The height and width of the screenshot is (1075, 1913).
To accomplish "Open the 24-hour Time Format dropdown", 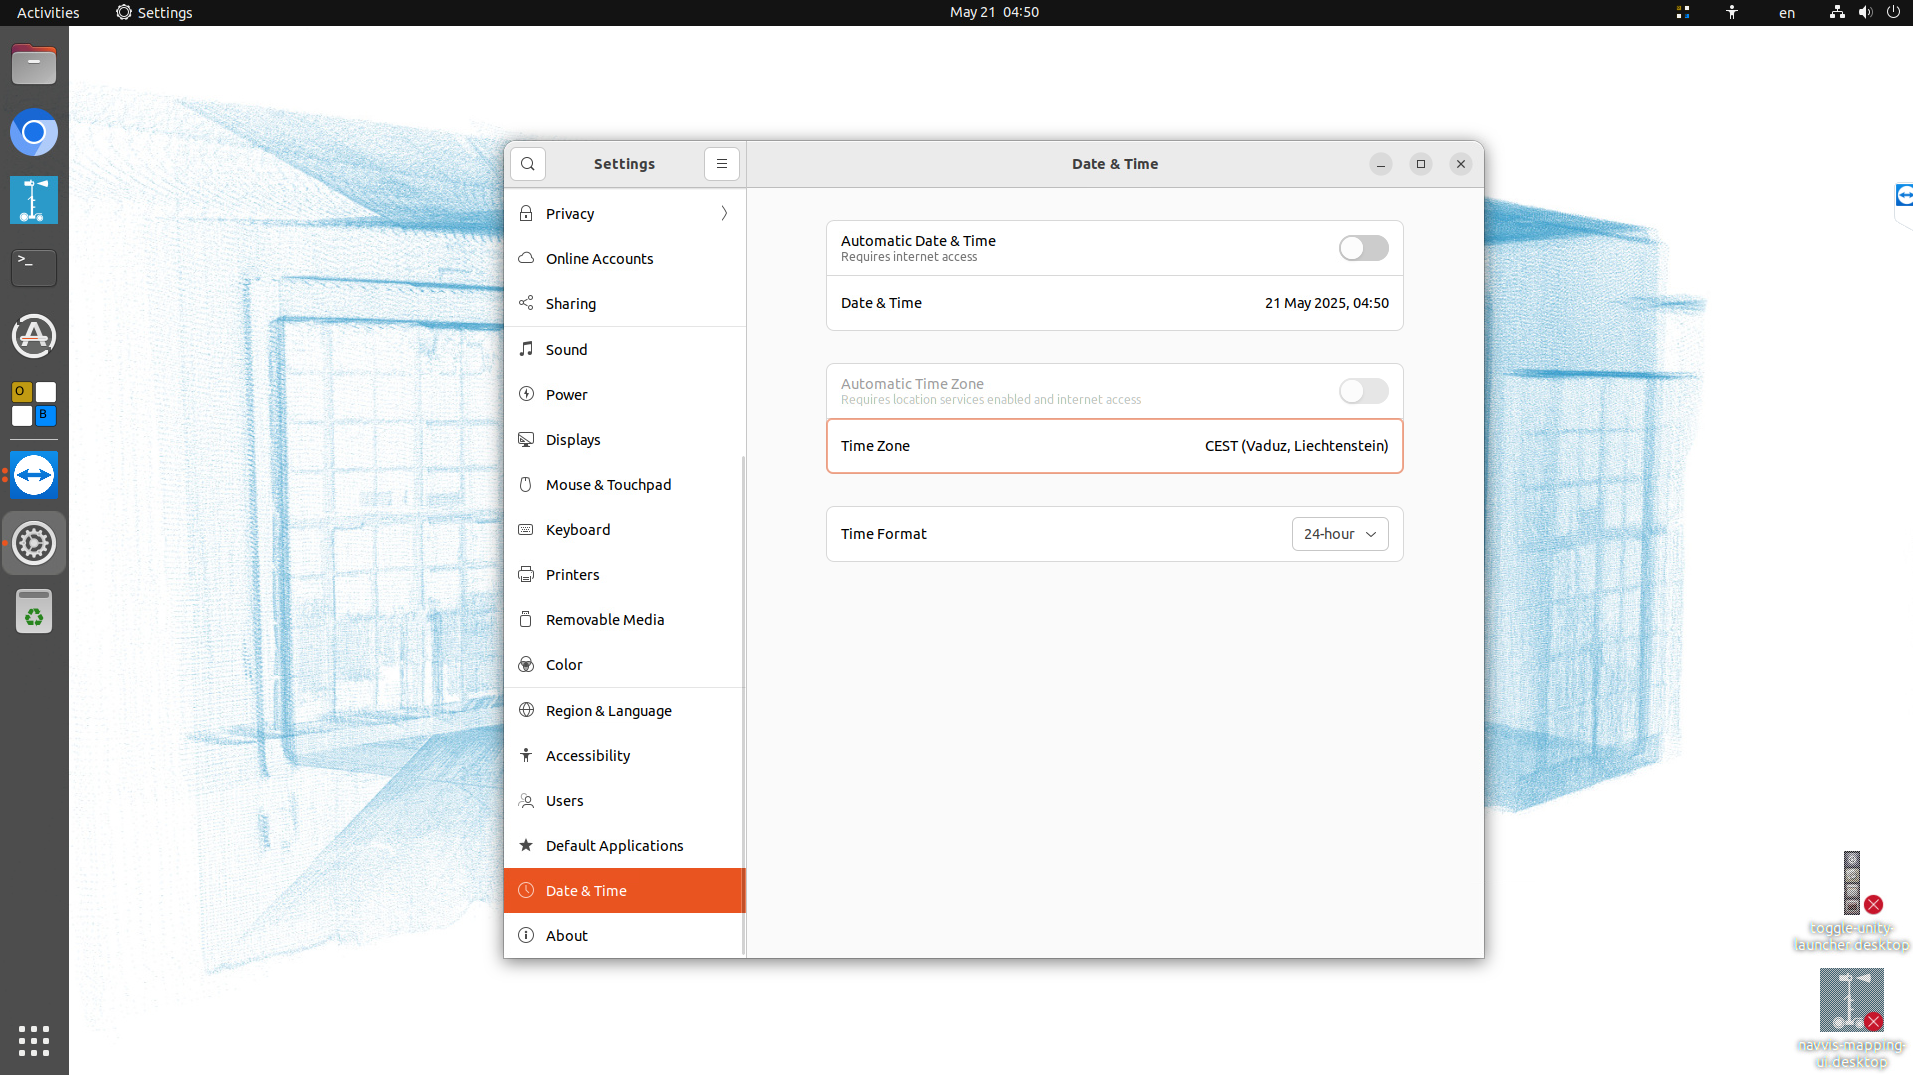I will pos(1340,534).
